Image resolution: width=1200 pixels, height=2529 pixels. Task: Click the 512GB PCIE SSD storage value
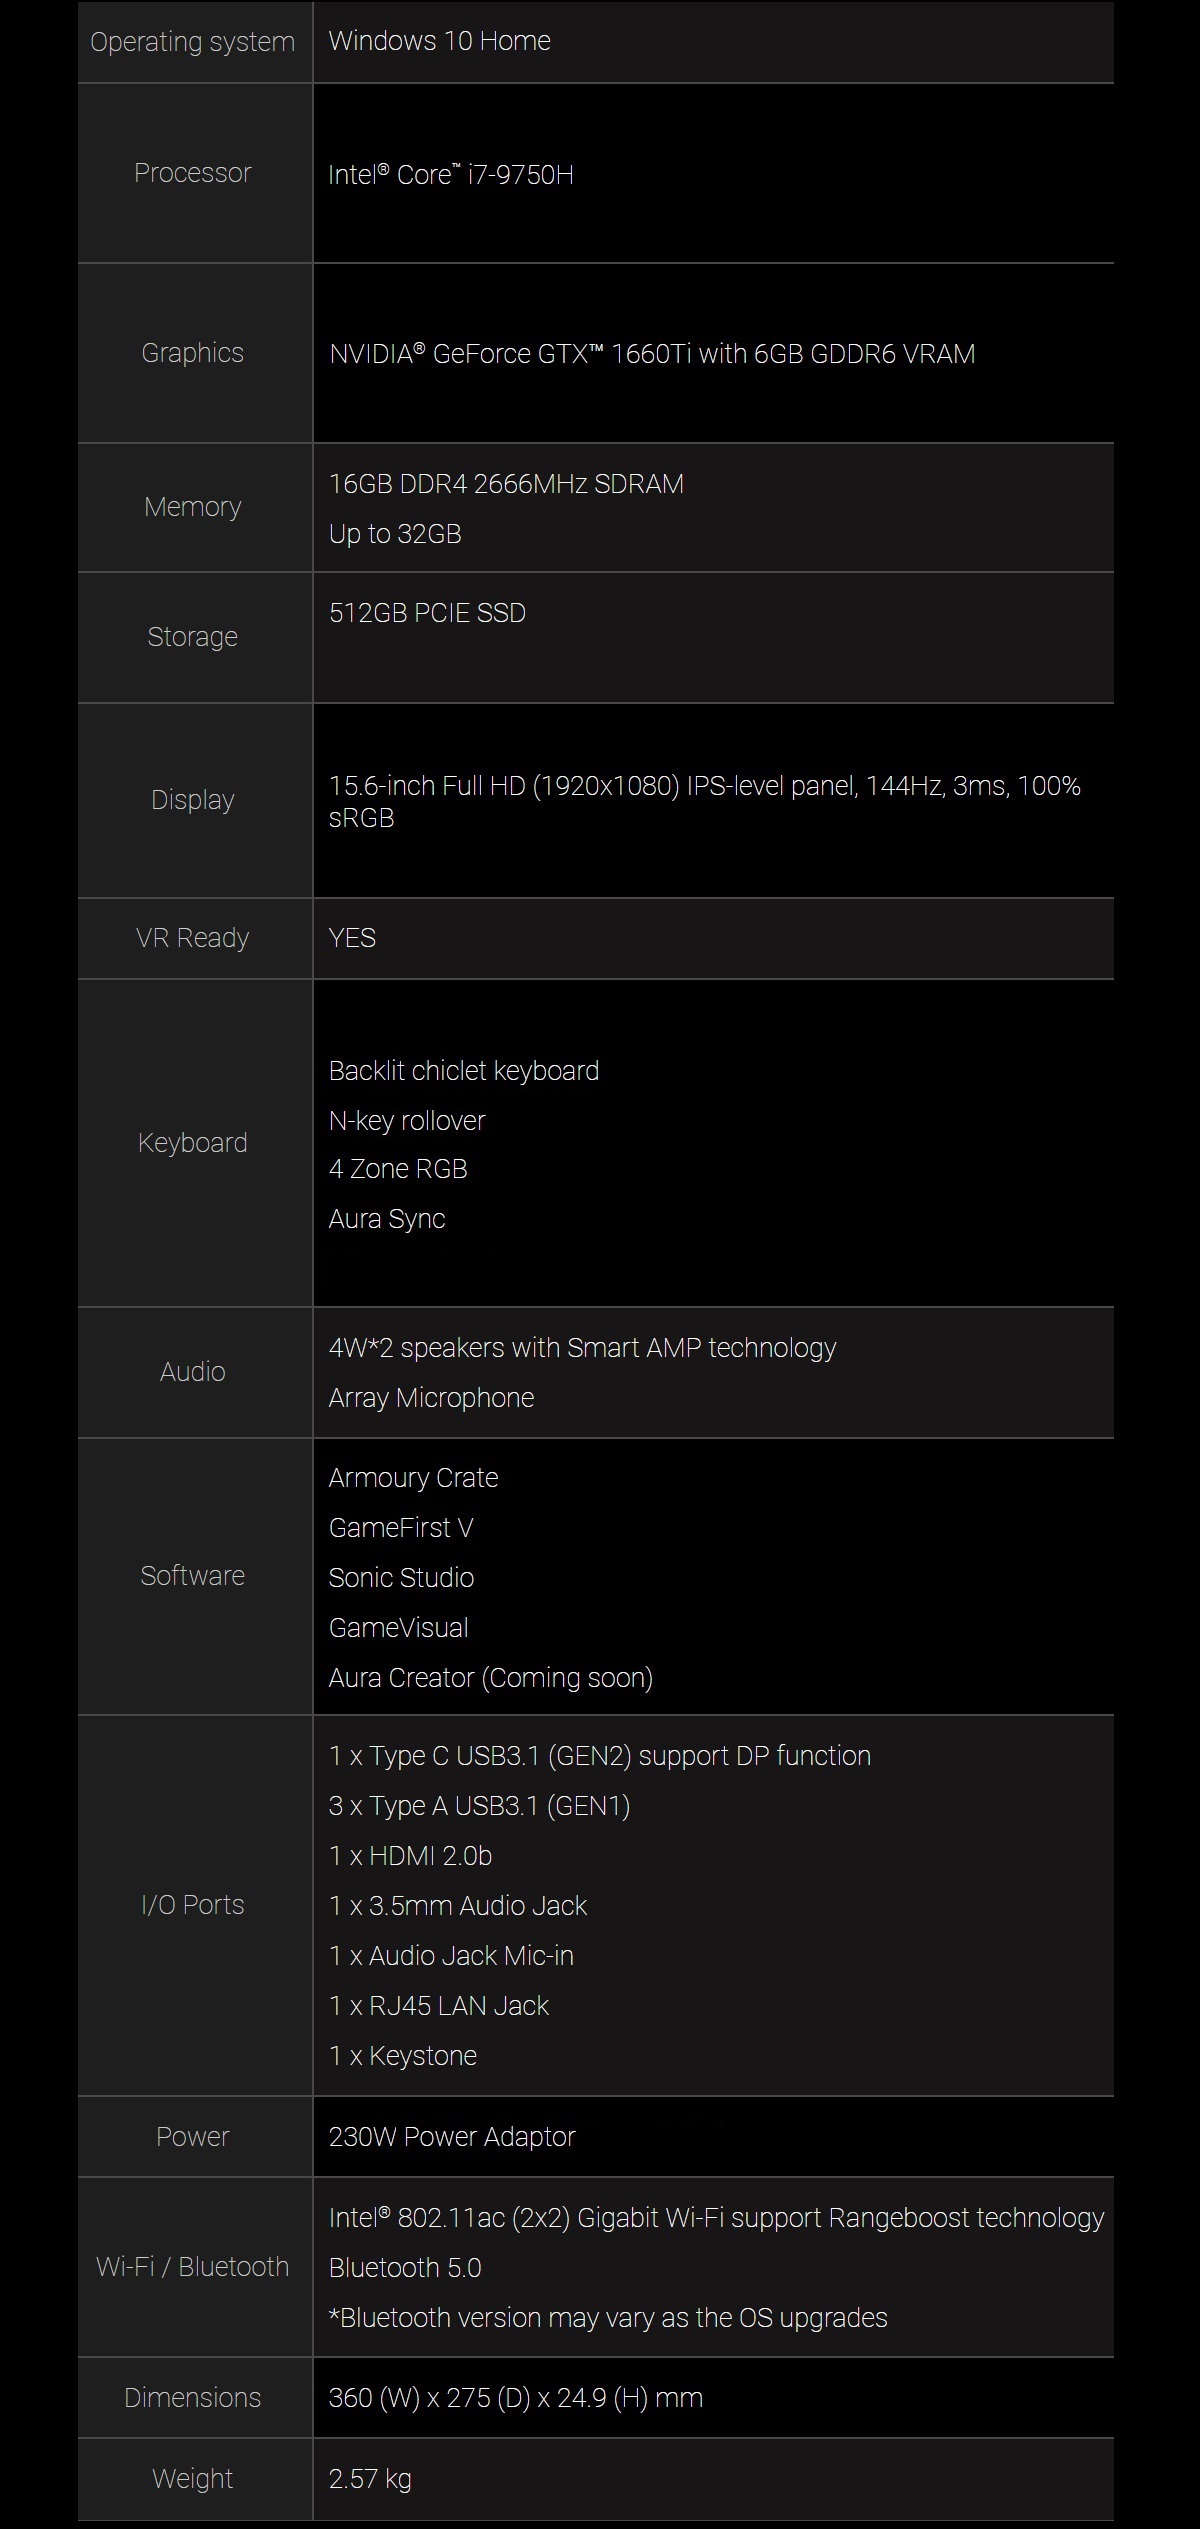pyautogui.click(x=427, y=613)
